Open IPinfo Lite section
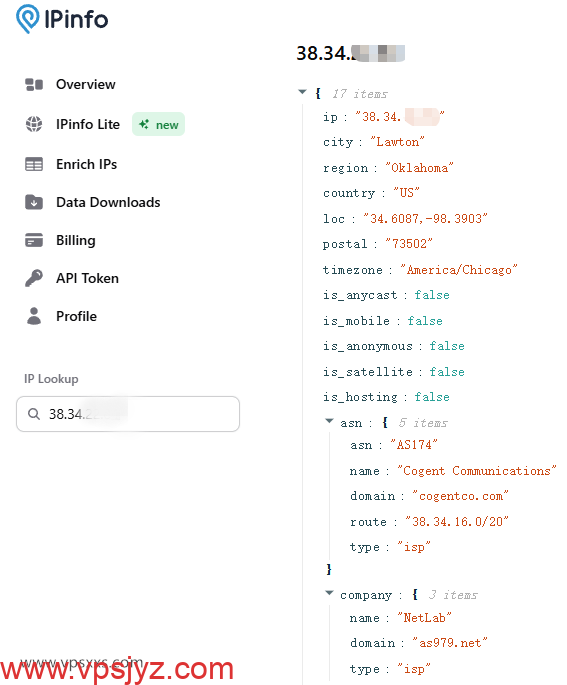The height and width of the screenshot is (685, 567). [88, 124]
